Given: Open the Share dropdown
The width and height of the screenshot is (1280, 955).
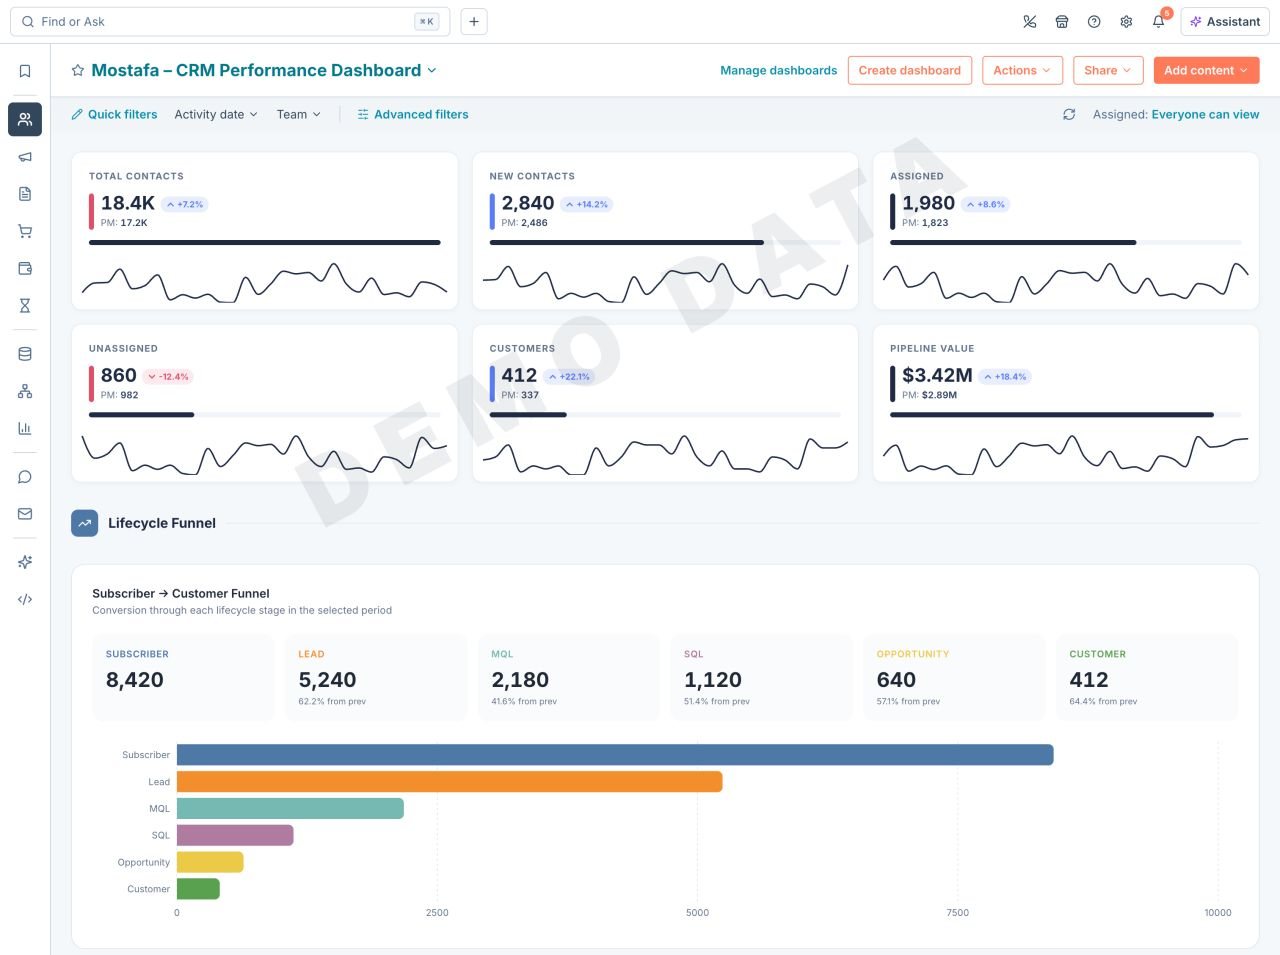Looking at the screenshot, I should tap(1108, 70).
